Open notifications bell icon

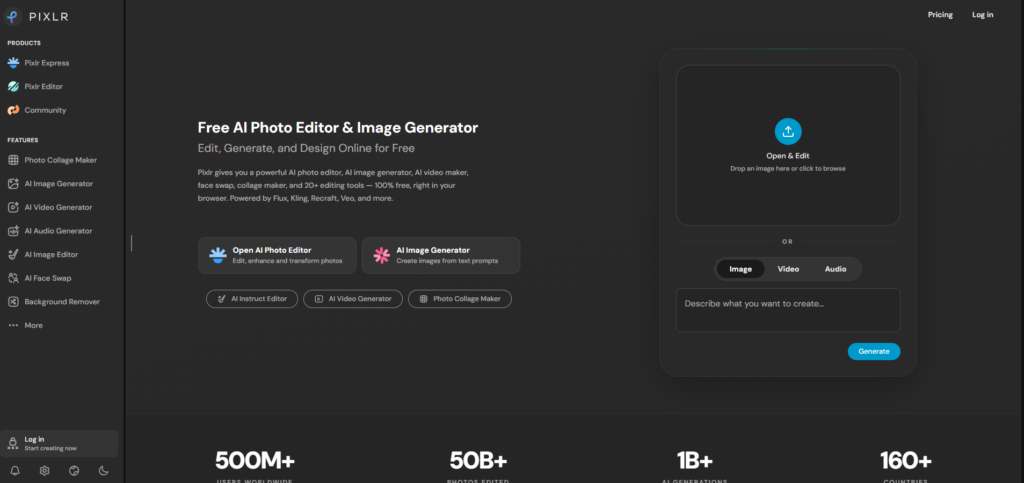pos(15,471)
